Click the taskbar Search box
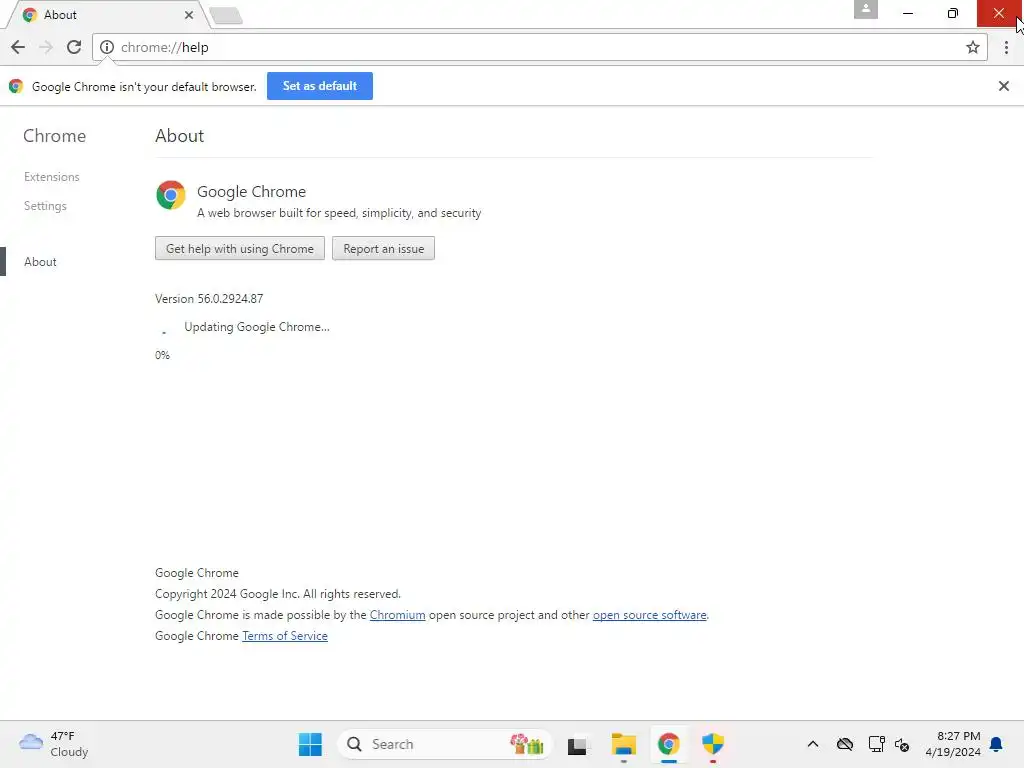1024x768 pixels. coord(445,744)
